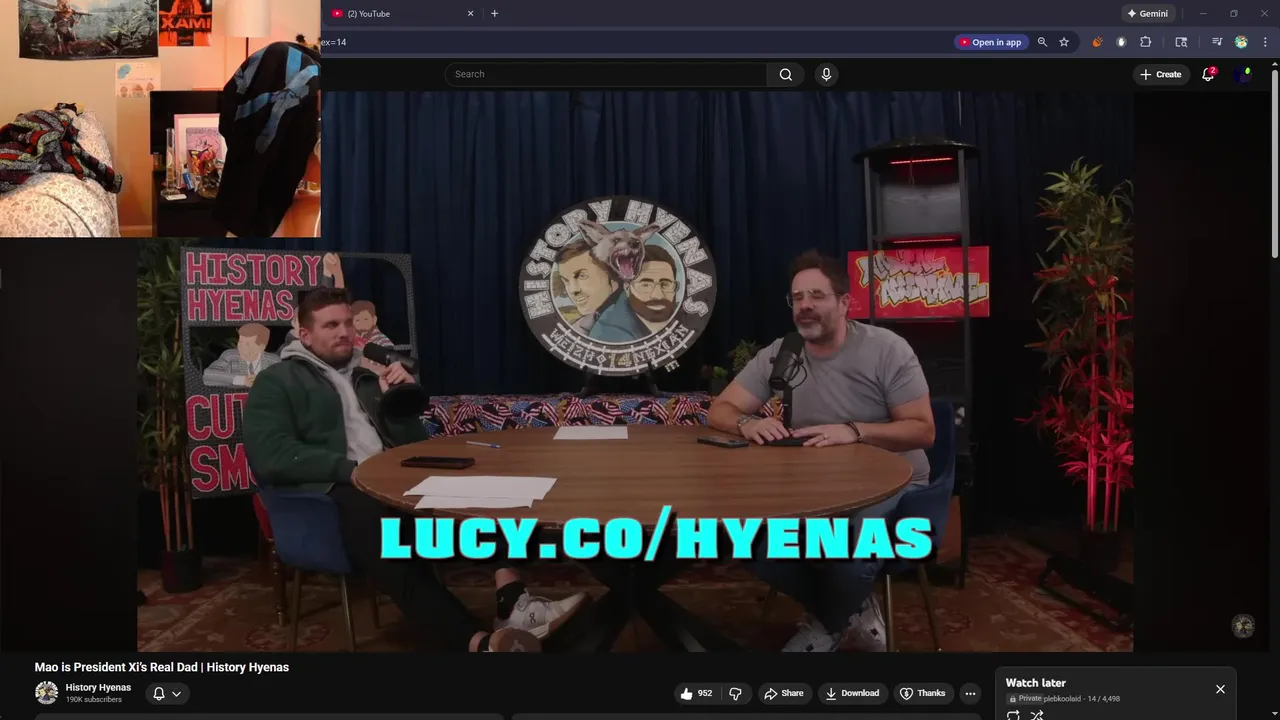Viewport: 1280px width, 720px height.
Task: Bookmark this page with the star
Action: point(1064,42)
